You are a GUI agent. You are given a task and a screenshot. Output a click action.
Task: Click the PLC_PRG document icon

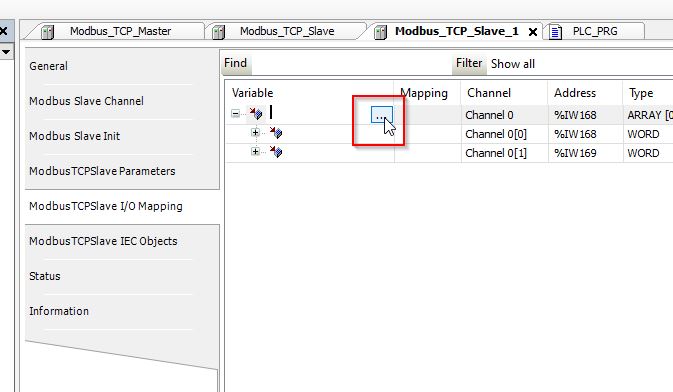[x=555, y=32]
